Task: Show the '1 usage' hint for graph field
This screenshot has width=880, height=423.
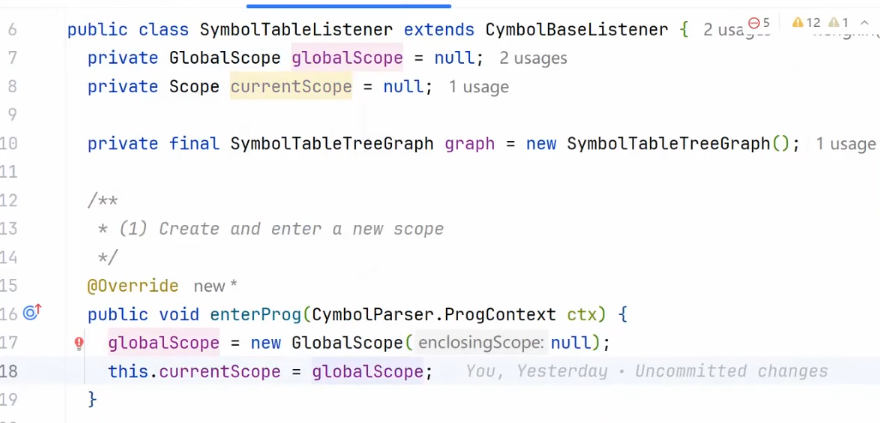Action: pyautogui.click(x=845, y=144)
